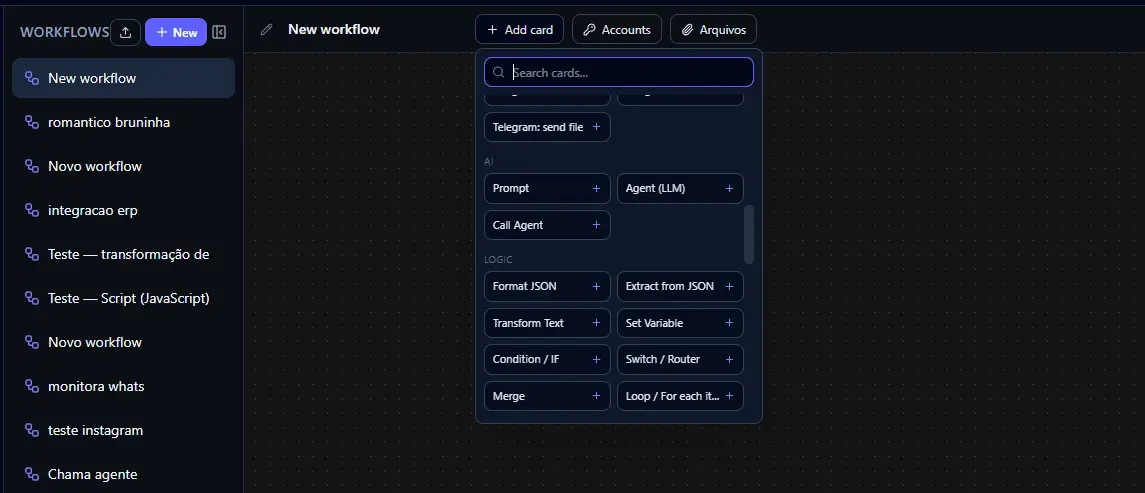This screenshot has height=493, width=1145.
Task: Open the monitora whats workflow
Action: (123, 386)
